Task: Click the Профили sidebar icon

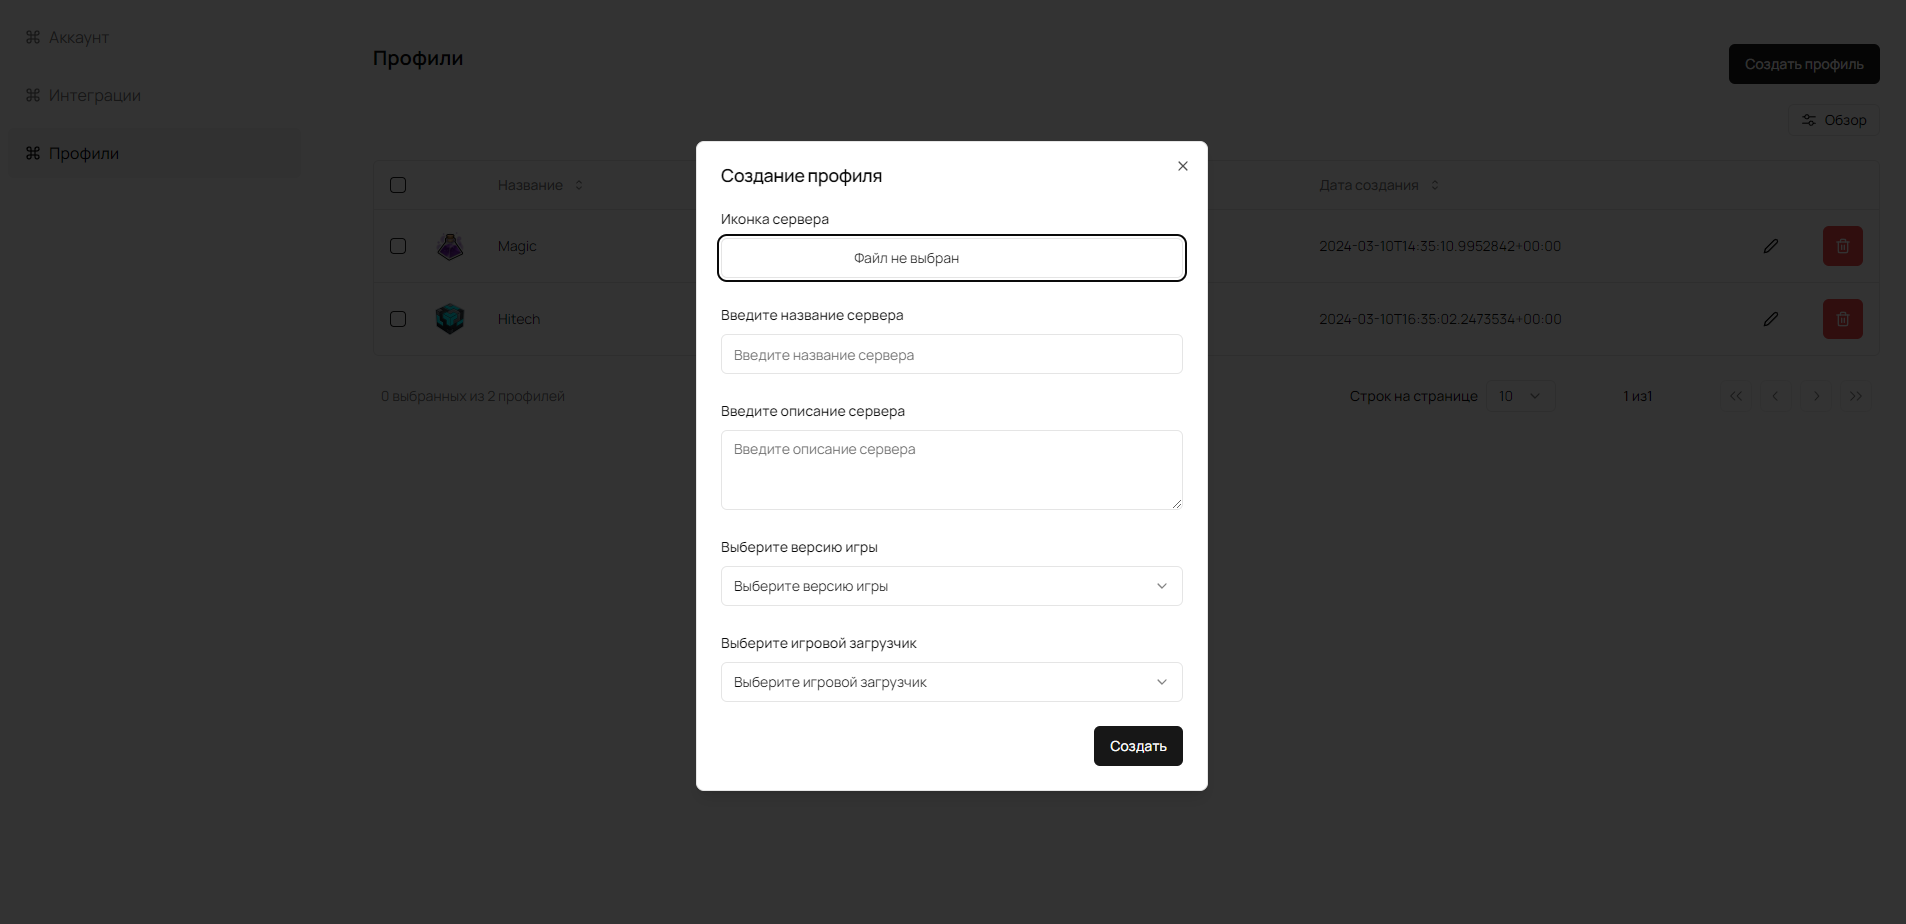Action: coord(32,153)
